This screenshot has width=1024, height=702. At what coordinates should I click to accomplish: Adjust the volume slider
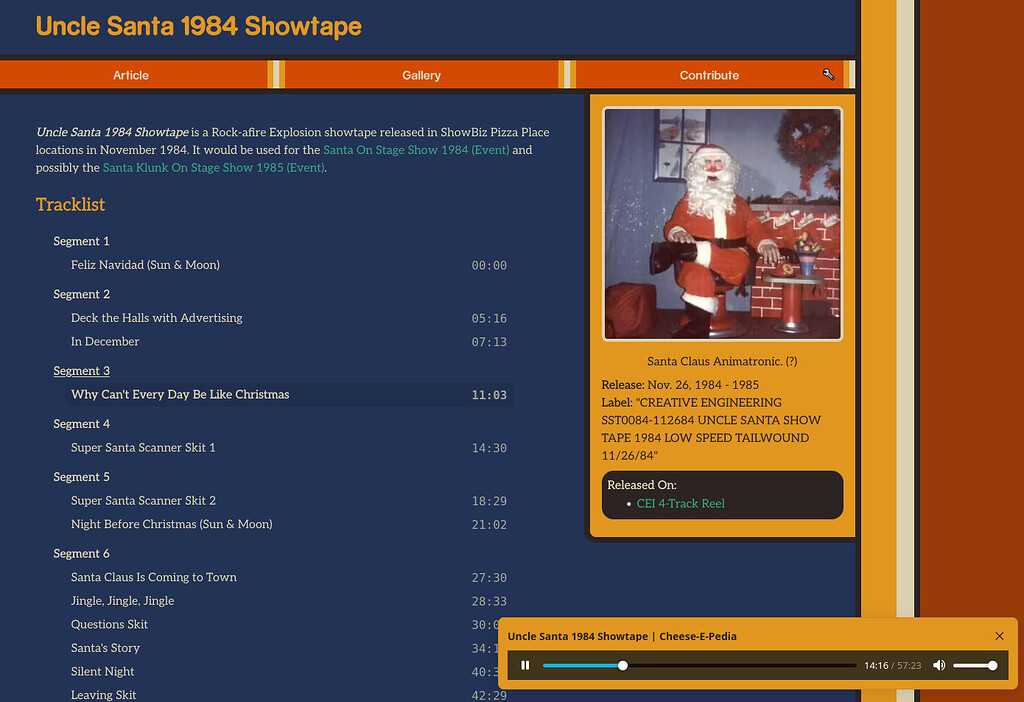pos(975,665)
